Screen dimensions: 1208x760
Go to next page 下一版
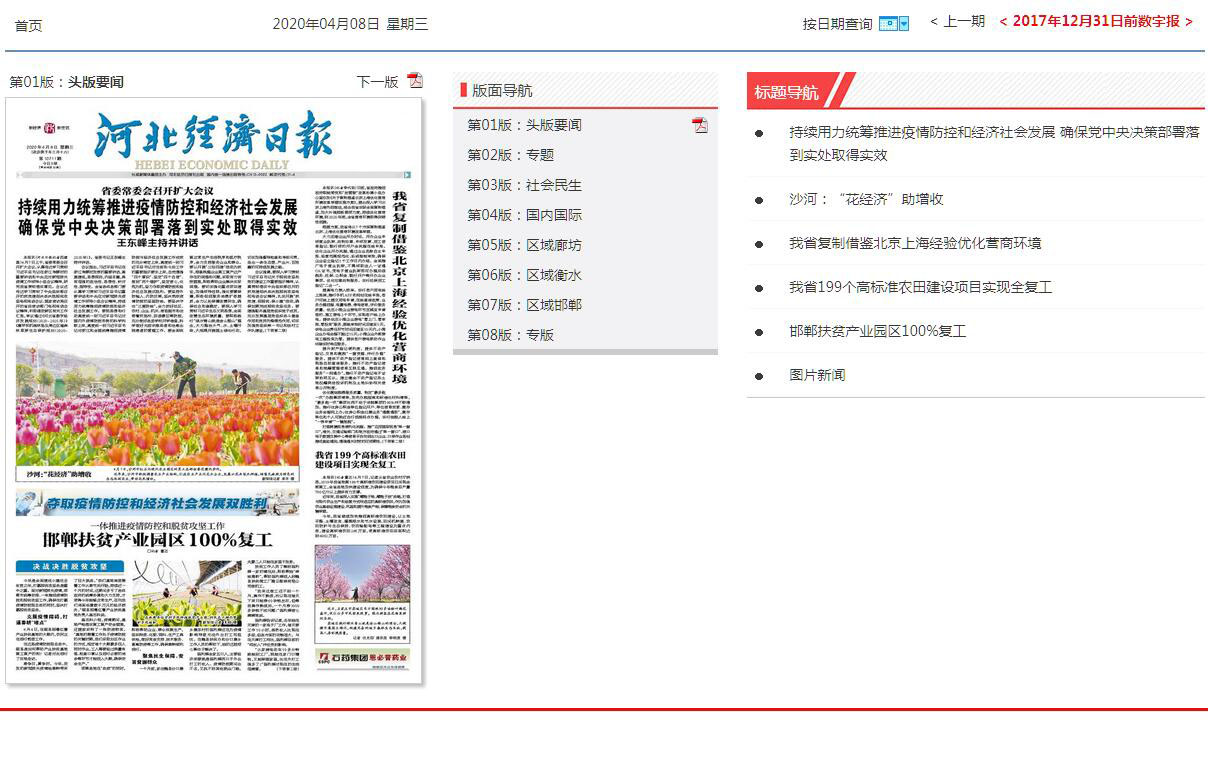point(377,82)
